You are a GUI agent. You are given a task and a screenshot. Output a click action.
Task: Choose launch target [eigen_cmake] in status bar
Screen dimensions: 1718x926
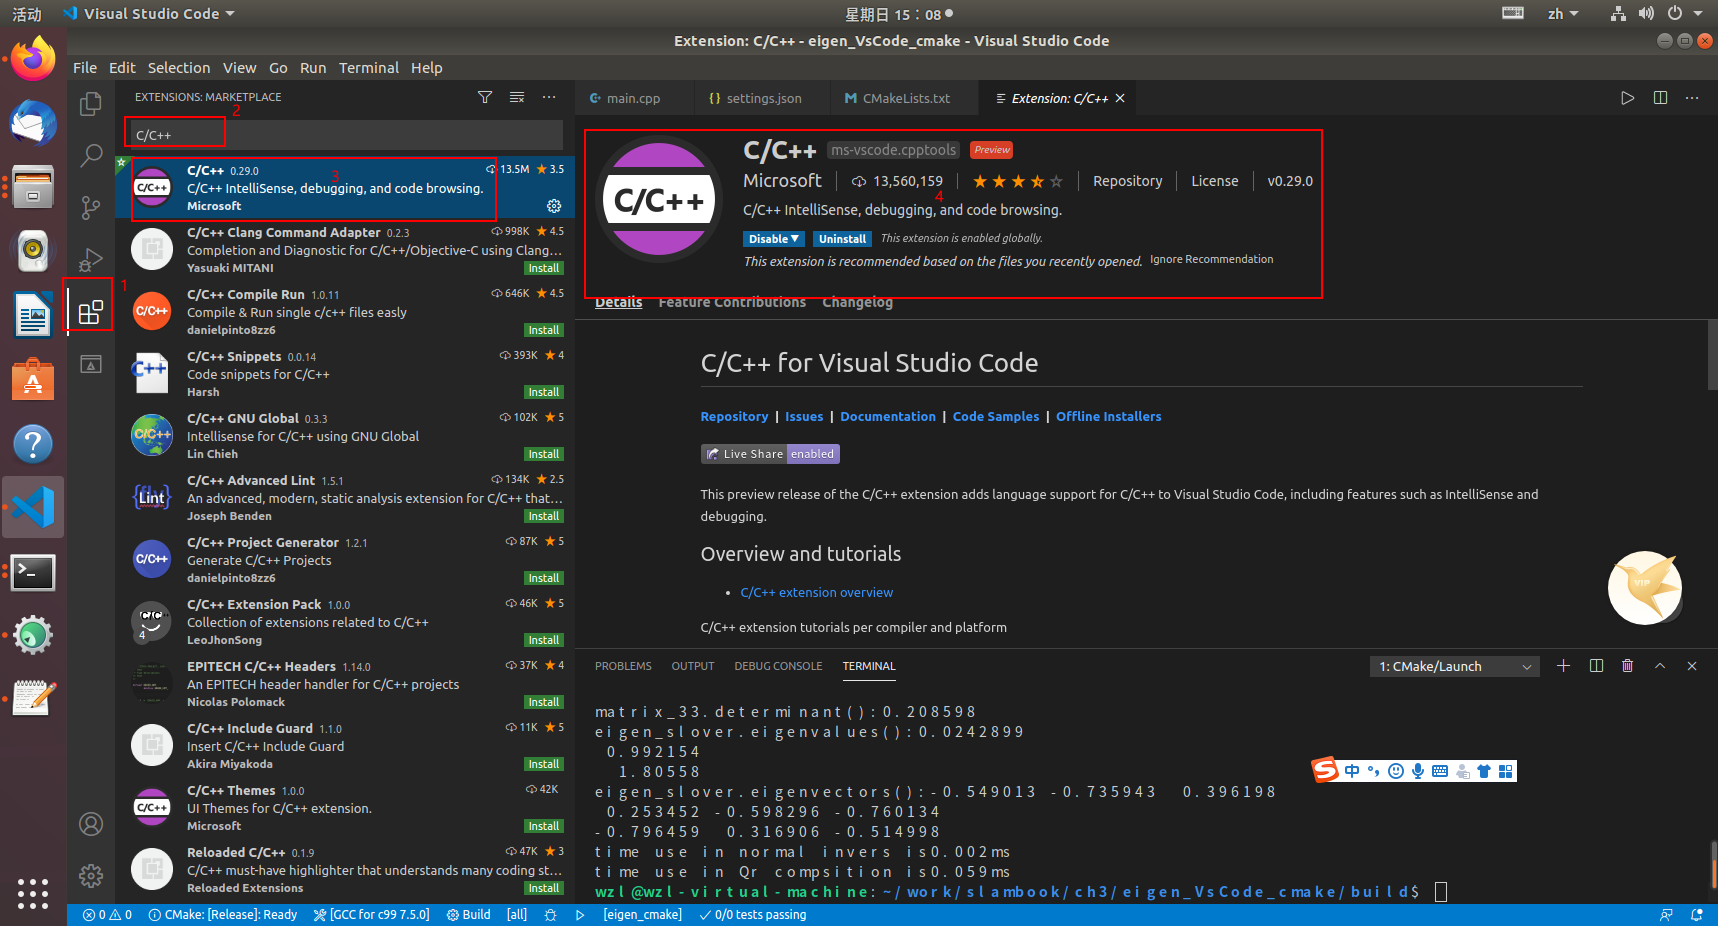click(642, 915)
